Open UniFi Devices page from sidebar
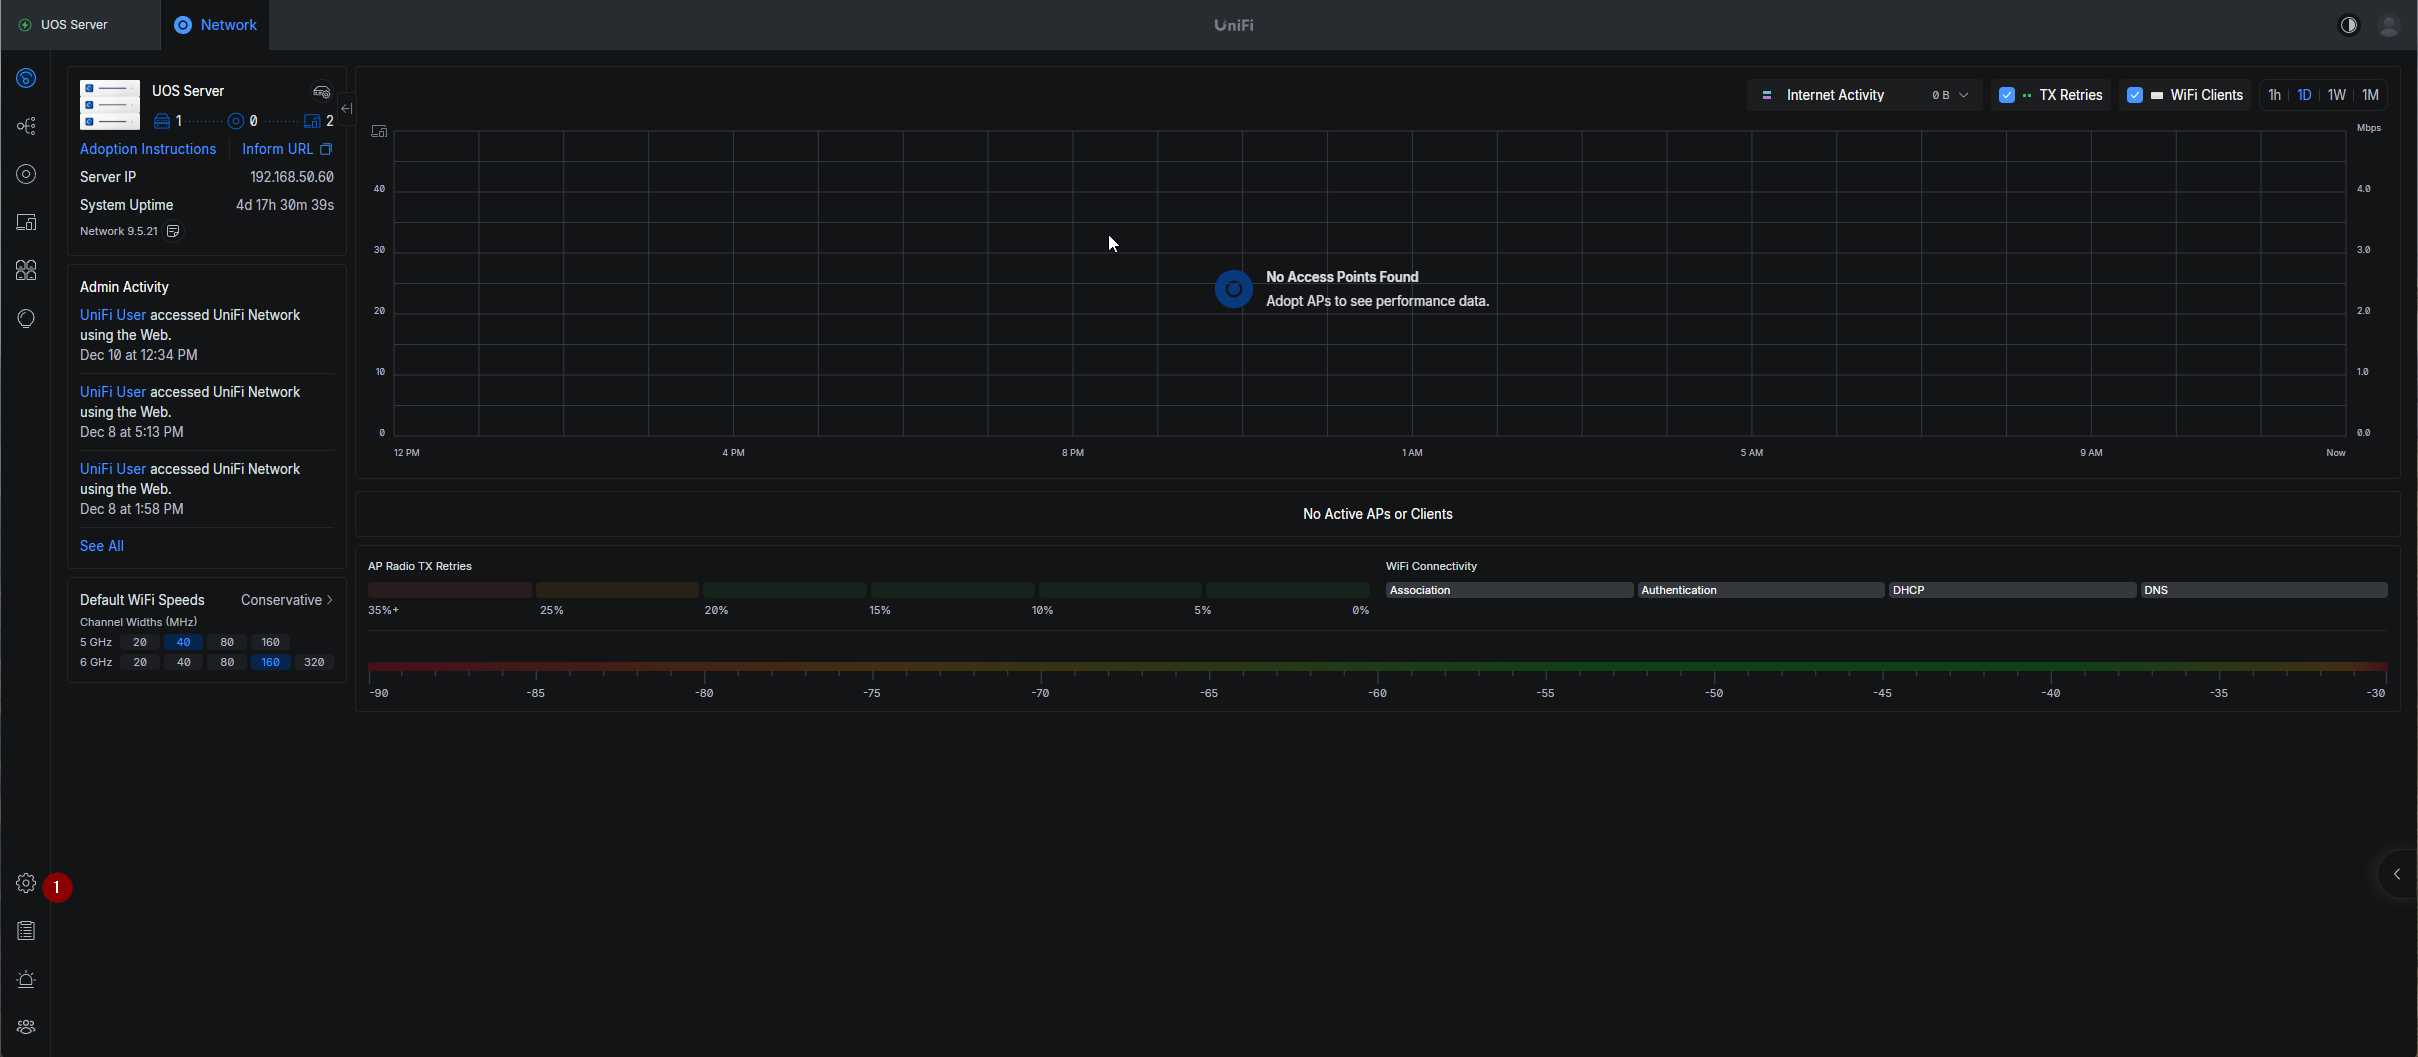 tap(26, 174)
